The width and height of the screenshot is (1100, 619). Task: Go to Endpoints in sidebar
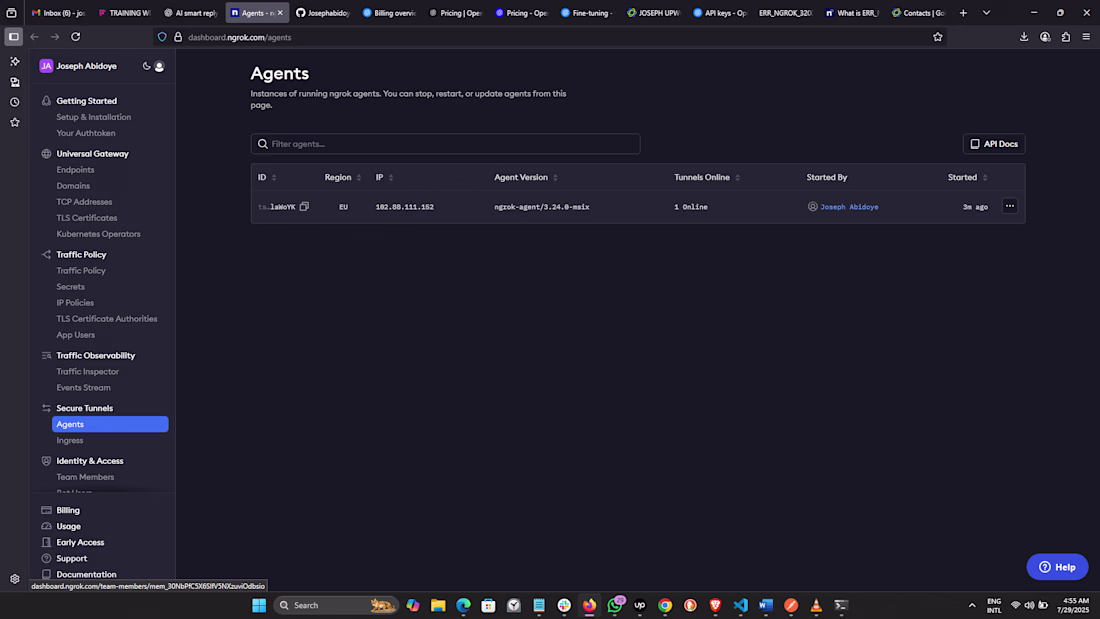75,170
